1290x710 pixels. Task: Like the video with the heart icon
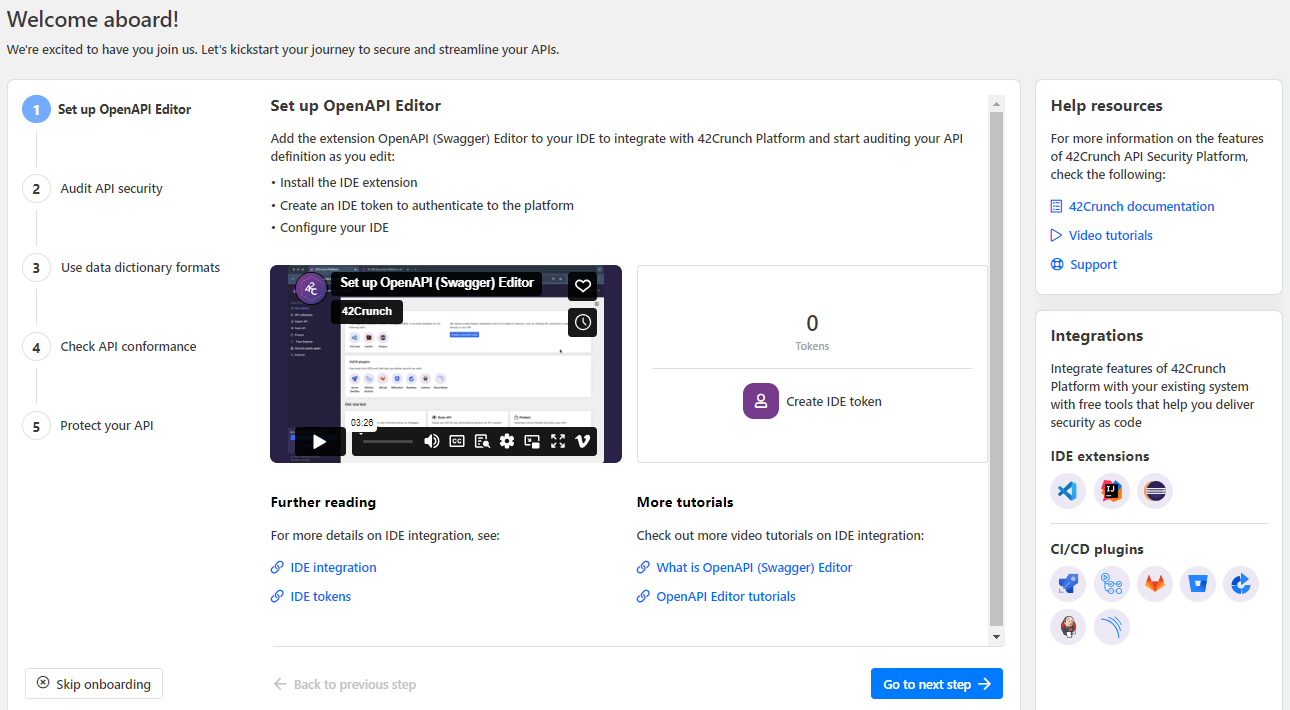(583, 286)
